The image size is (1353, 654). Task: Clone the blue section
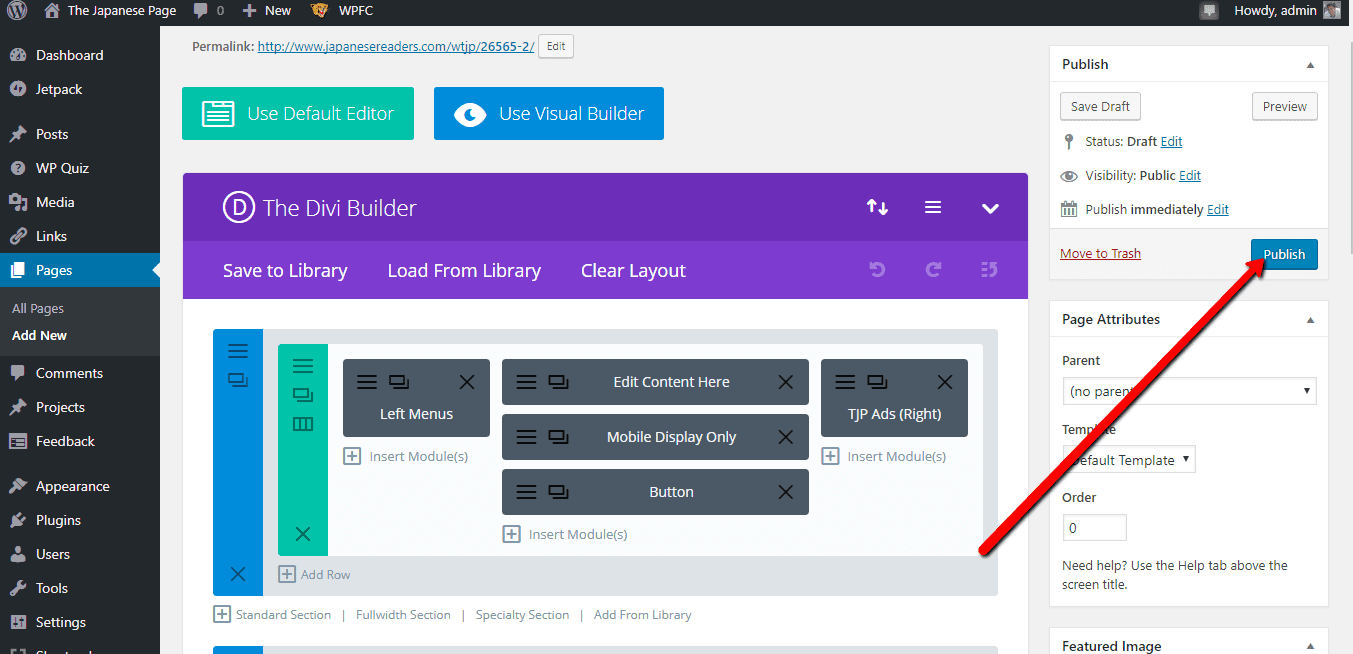[238, 380]
